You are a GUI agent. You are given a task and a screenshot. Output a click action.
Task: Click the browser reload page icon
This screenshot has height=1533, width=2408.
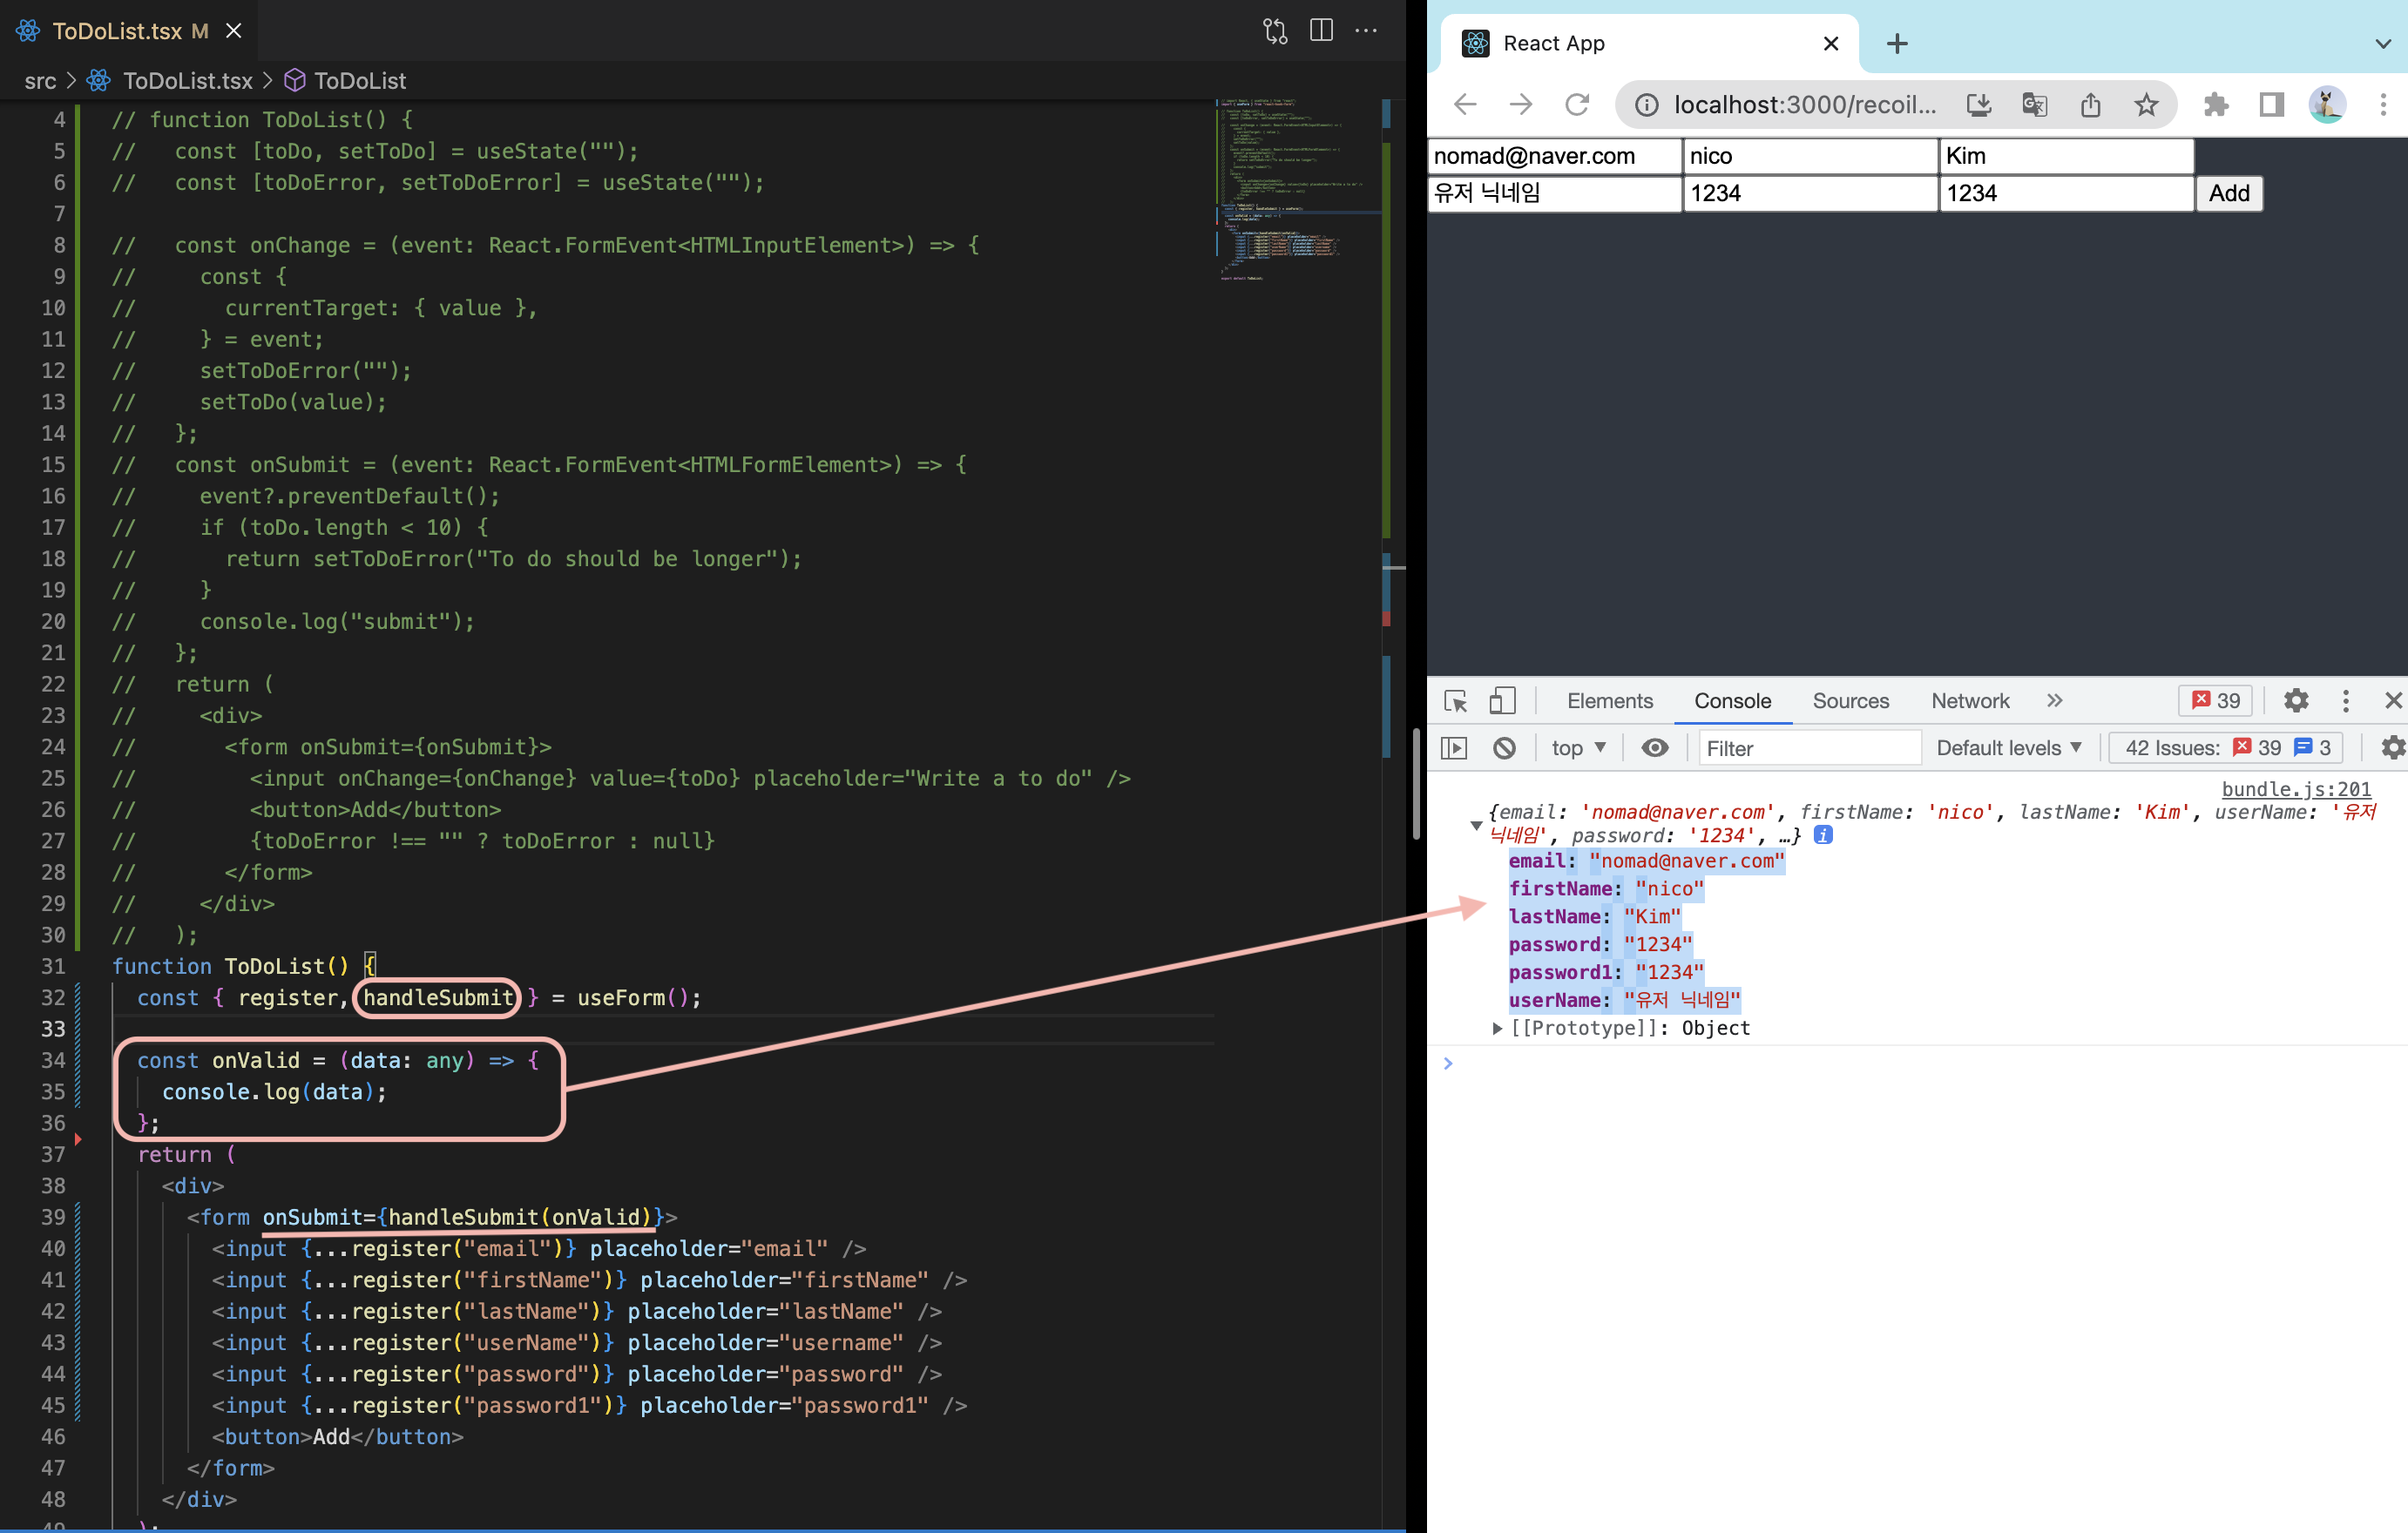pyautogui.click(x=1577, y=104)
